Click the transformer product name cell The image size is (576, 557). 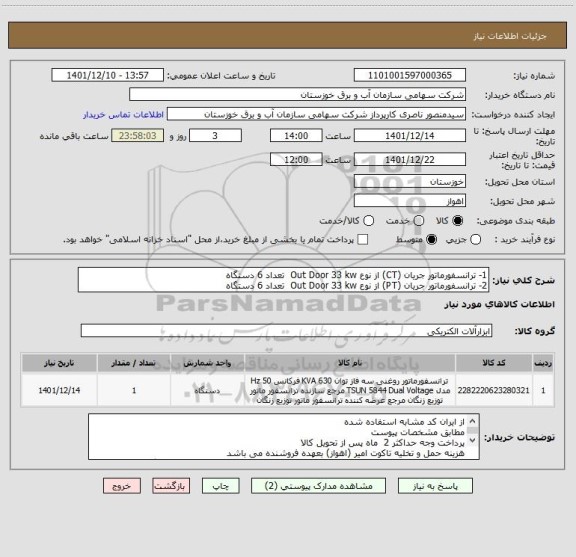pyautogui.click(x=350, y=390)
